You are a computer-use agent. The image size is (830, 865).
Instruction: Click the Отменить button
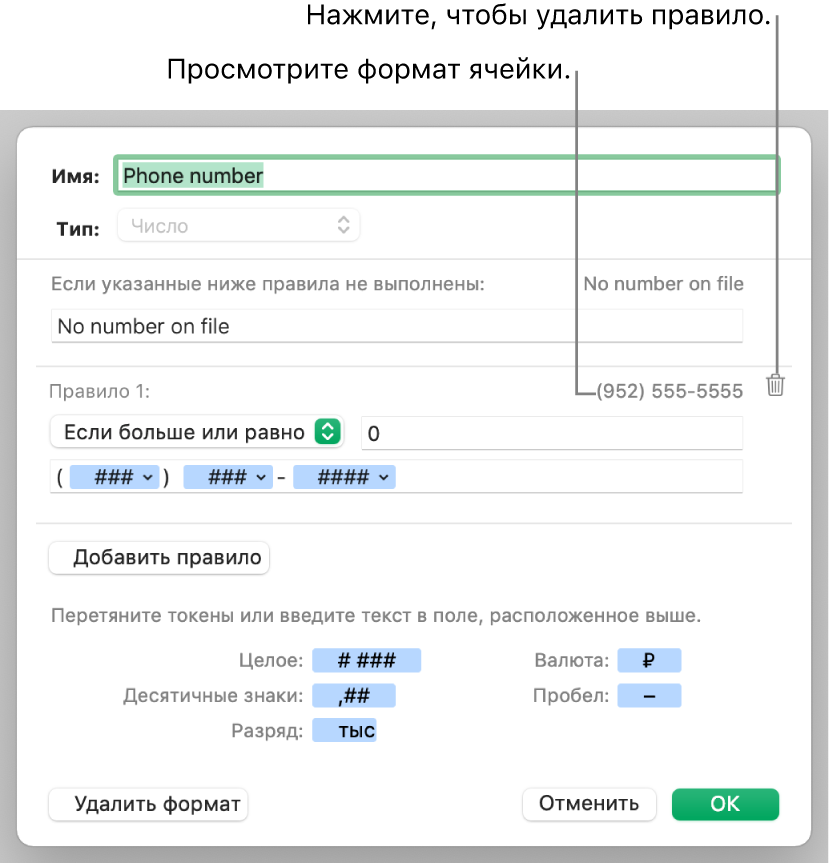coord(589,804)
